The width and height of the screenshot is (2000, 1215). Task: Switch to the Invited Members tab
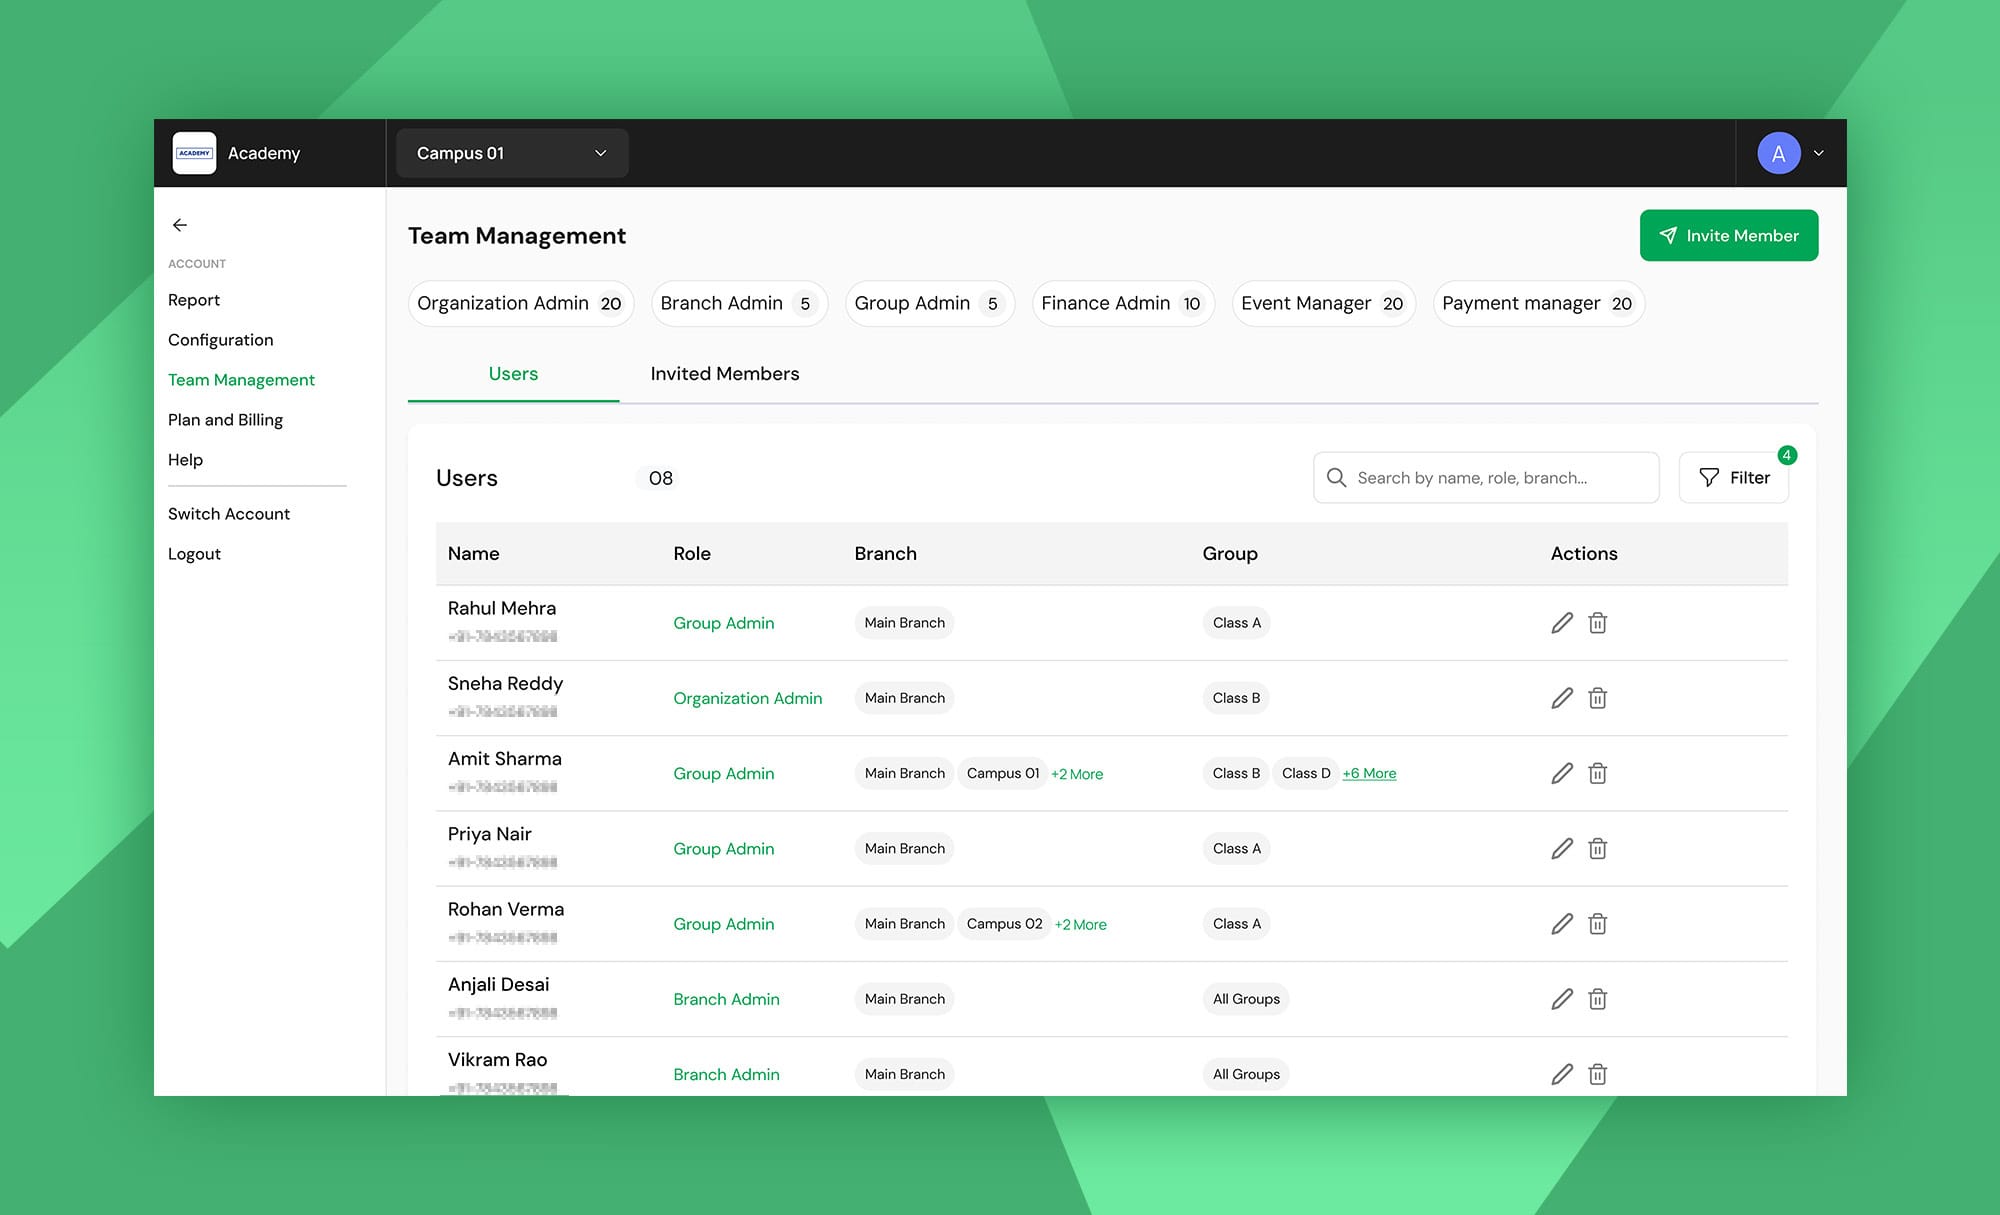[x=724, y=374]
